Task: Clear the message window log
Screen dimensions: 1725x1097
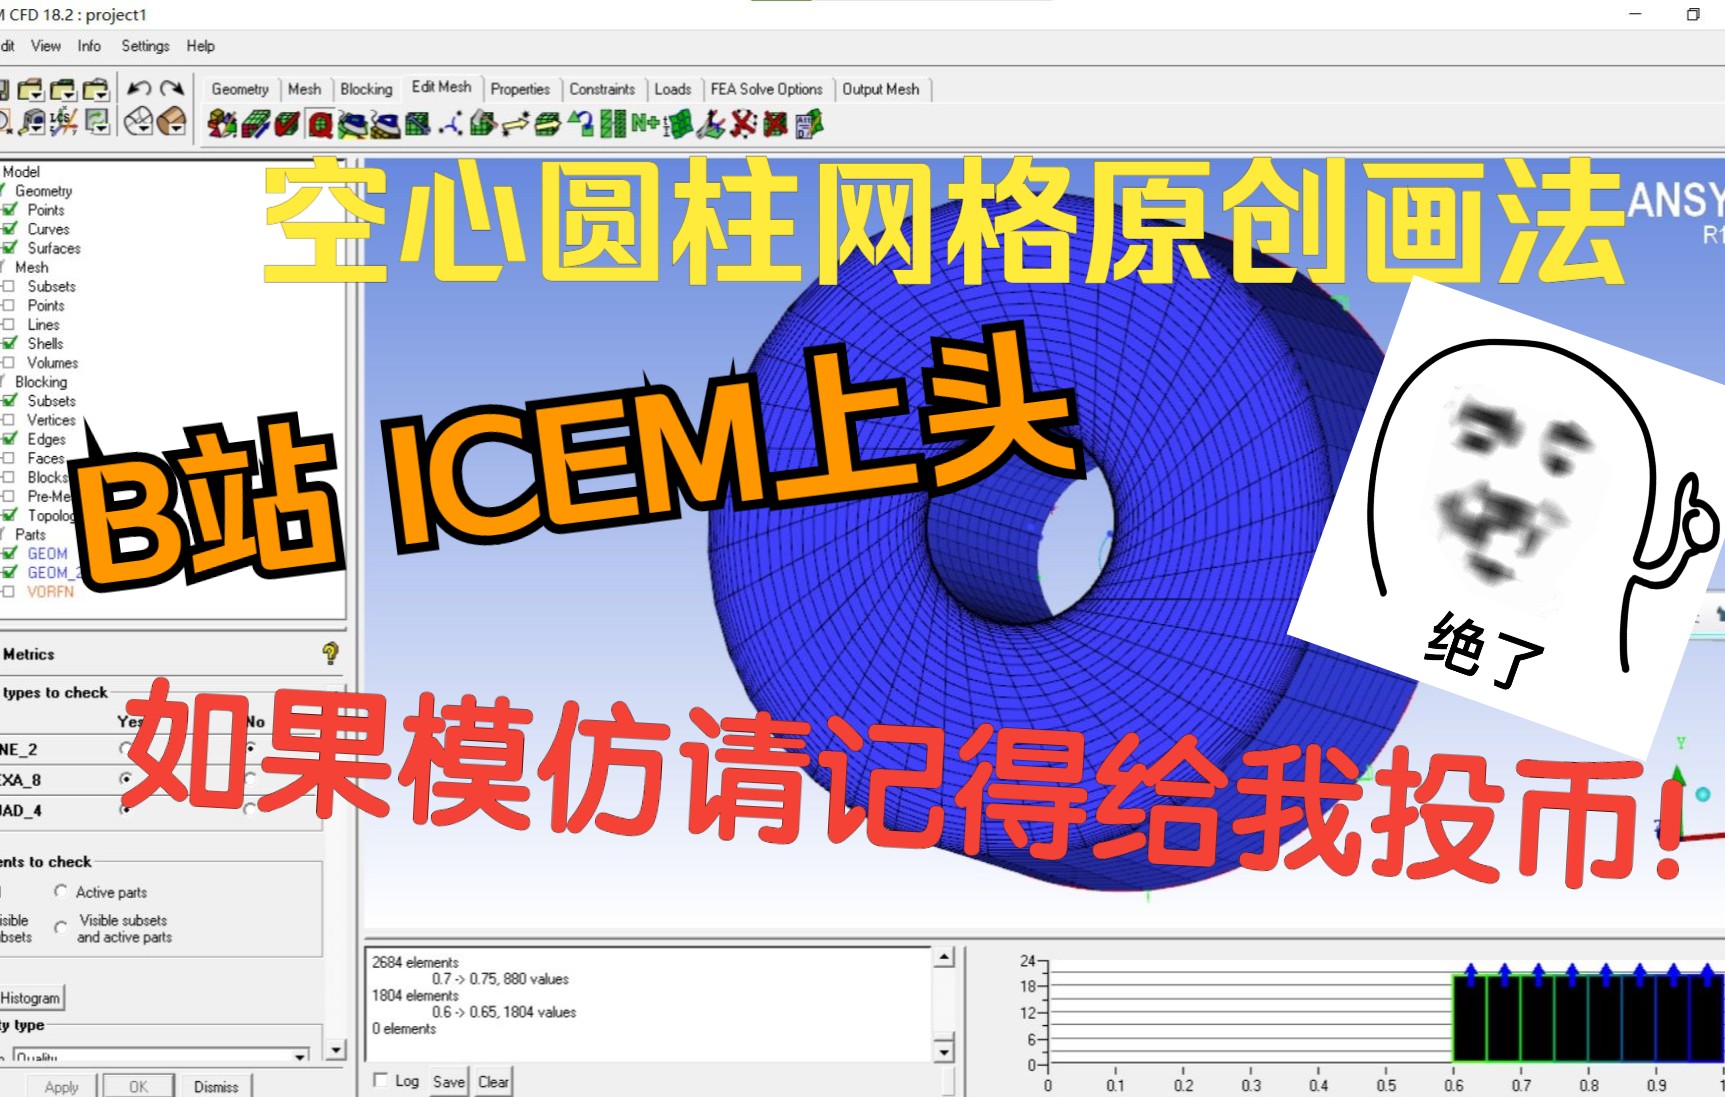Action: click(493, 1081)
